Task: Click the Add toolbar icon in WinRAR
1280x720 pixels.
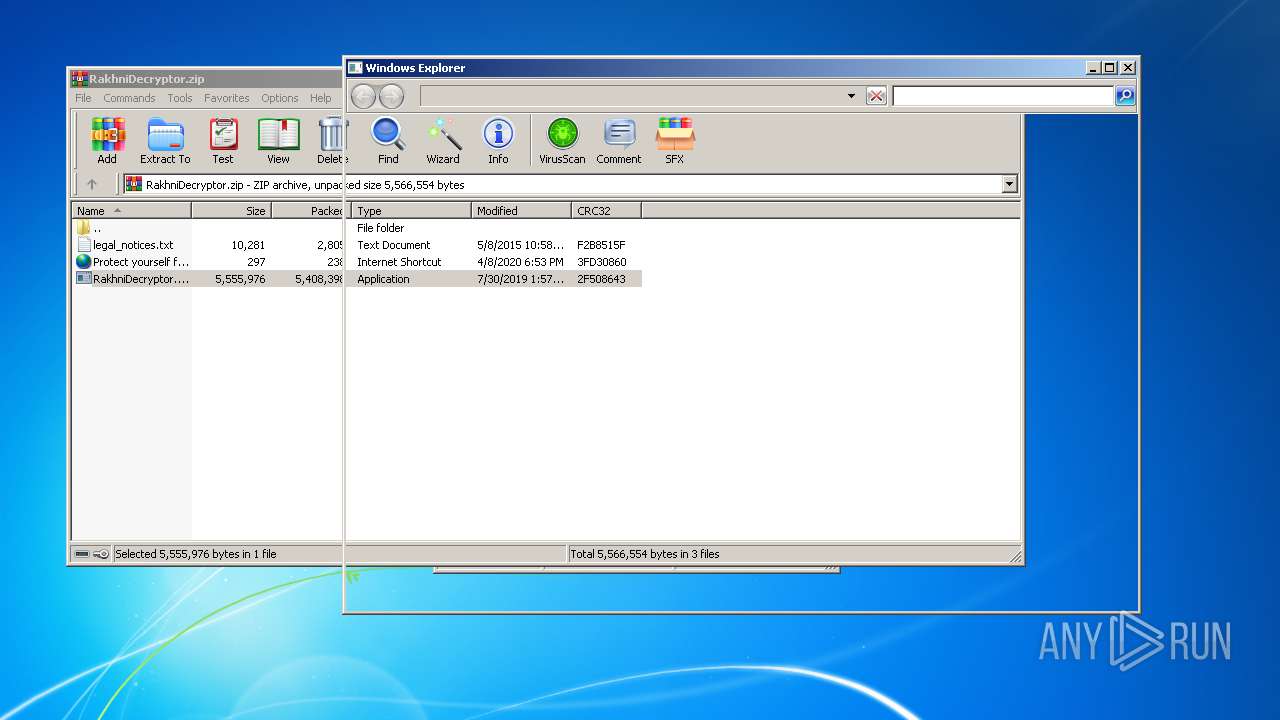Action: tap(107, 140)
